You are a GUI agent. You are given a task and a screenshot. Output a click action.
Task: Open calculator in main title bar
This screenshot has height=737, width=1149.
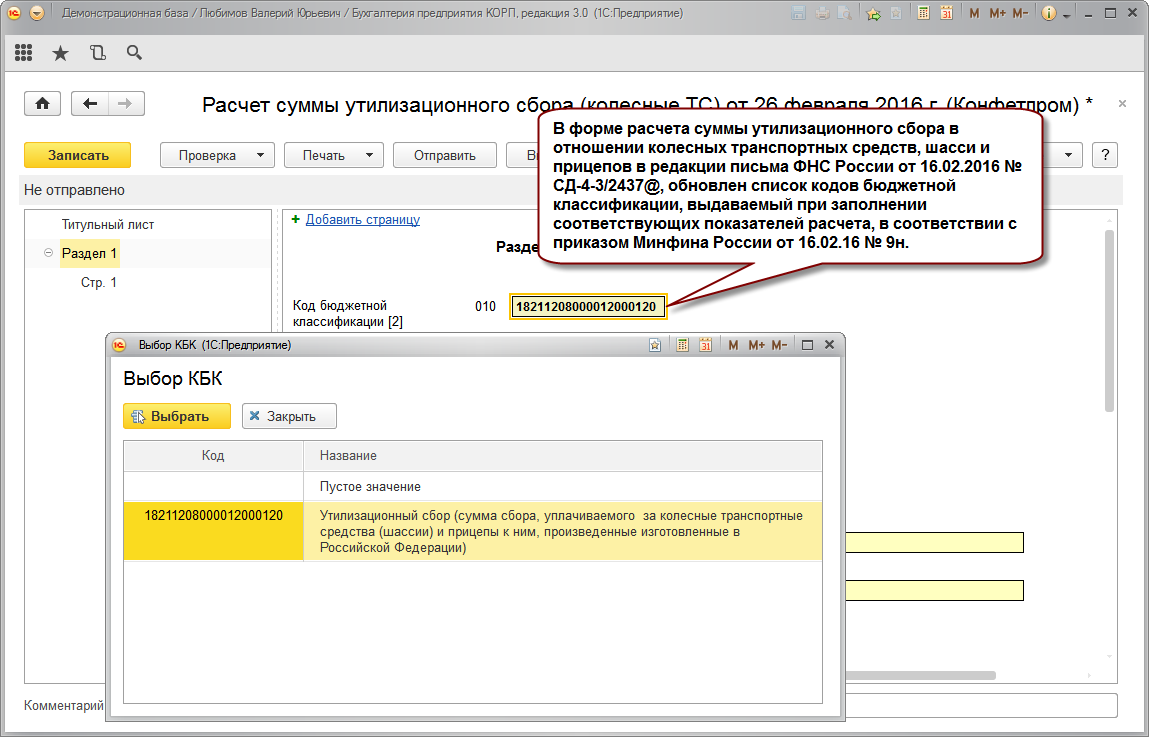[x=923, y=14]
